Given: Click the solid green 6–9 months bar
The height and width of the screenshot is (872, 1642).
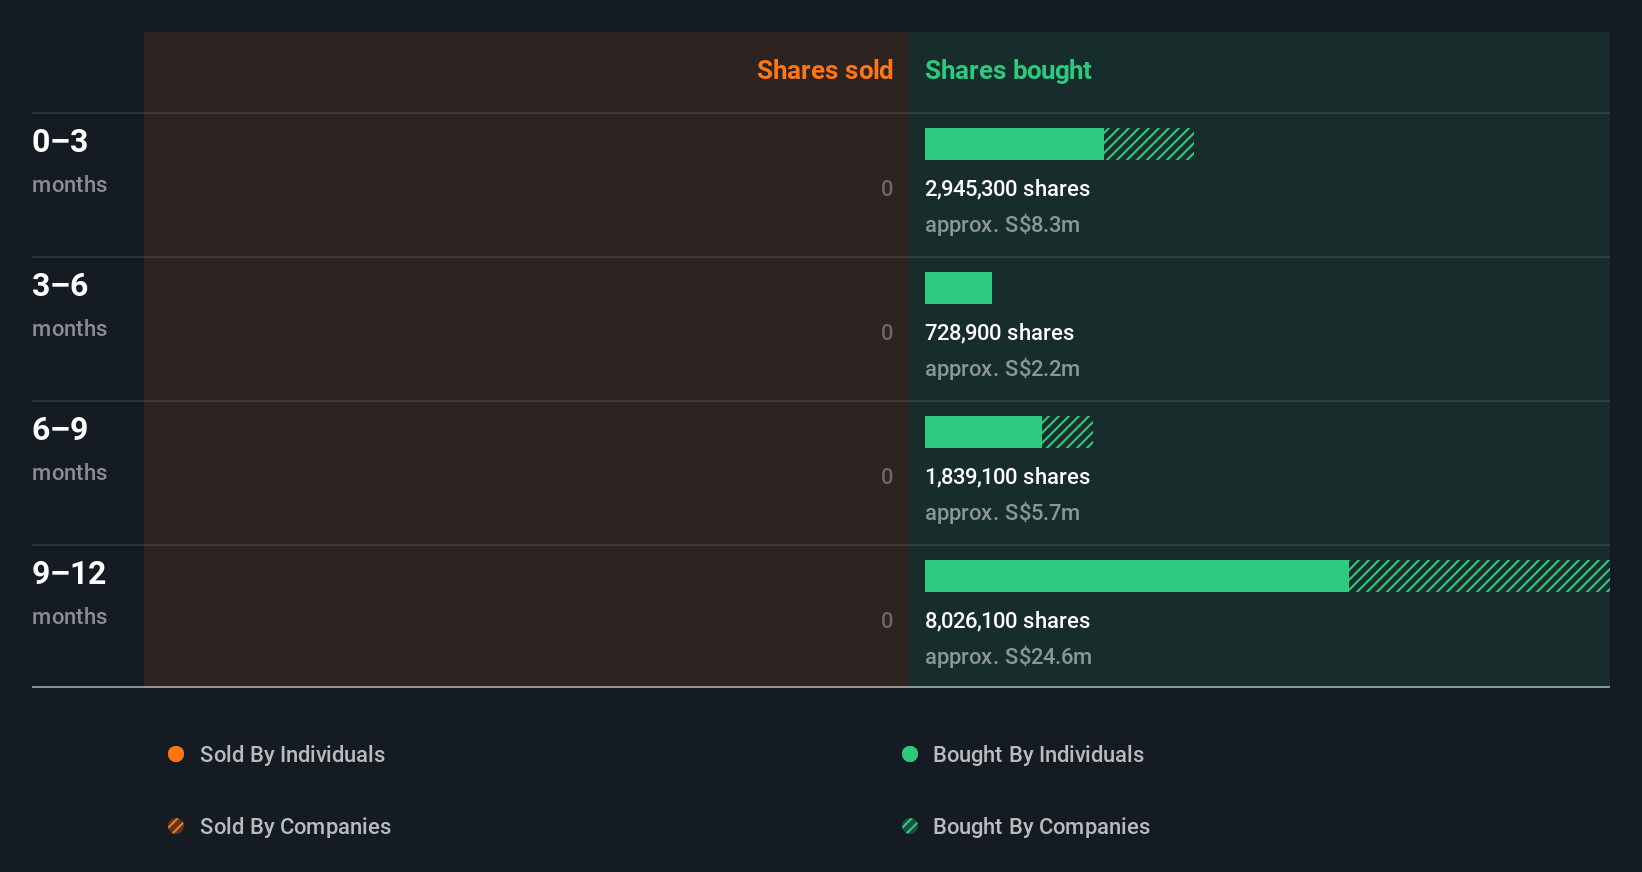Looking at the screenshot, I should (x=983, y=432).
